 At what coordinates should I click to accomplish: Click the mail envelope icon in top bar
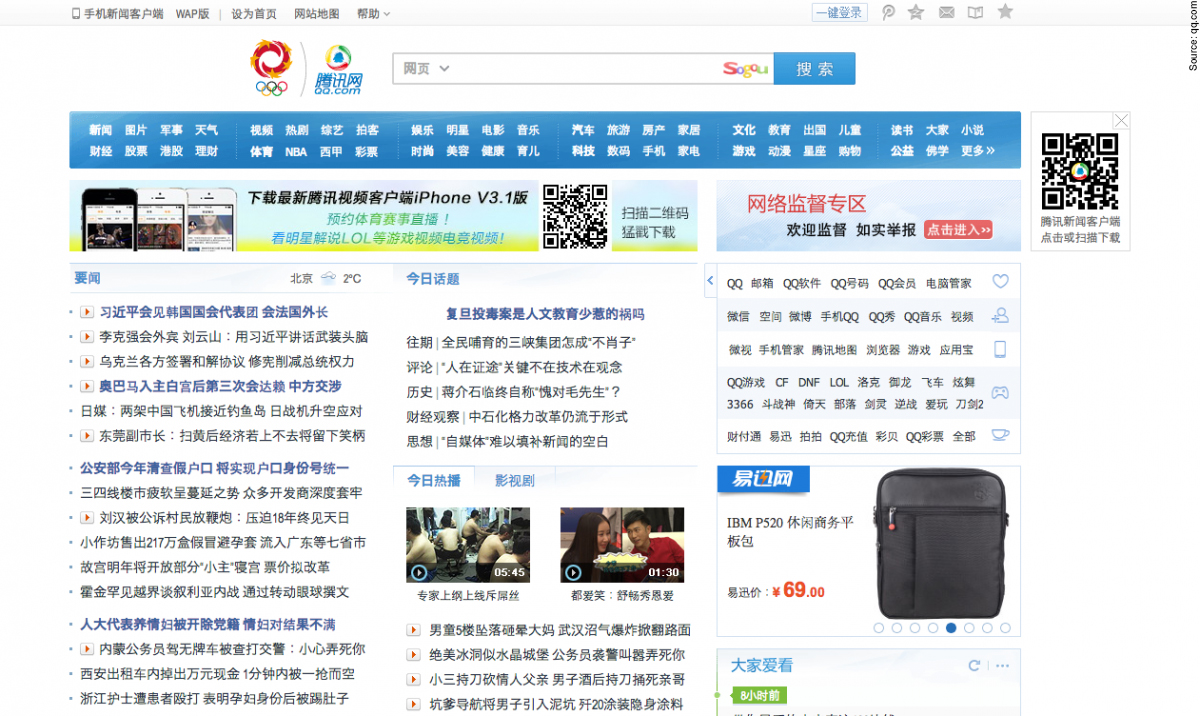click(946, 13)
